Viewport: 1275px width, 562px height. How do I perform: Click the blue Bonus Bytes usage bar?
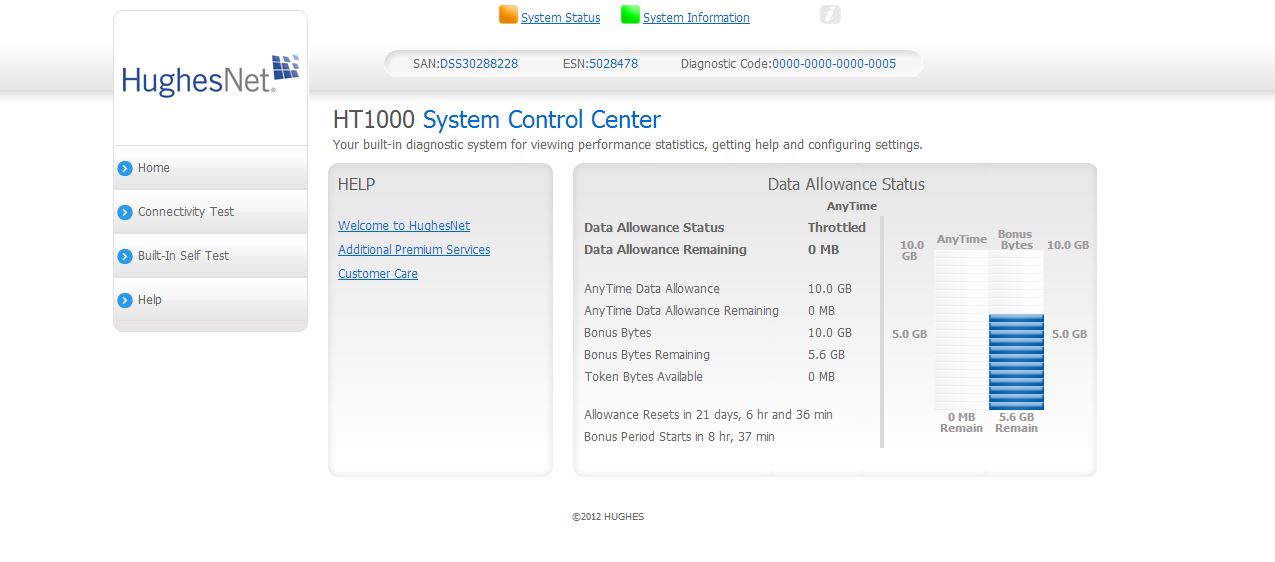[x=1016, y=362]
